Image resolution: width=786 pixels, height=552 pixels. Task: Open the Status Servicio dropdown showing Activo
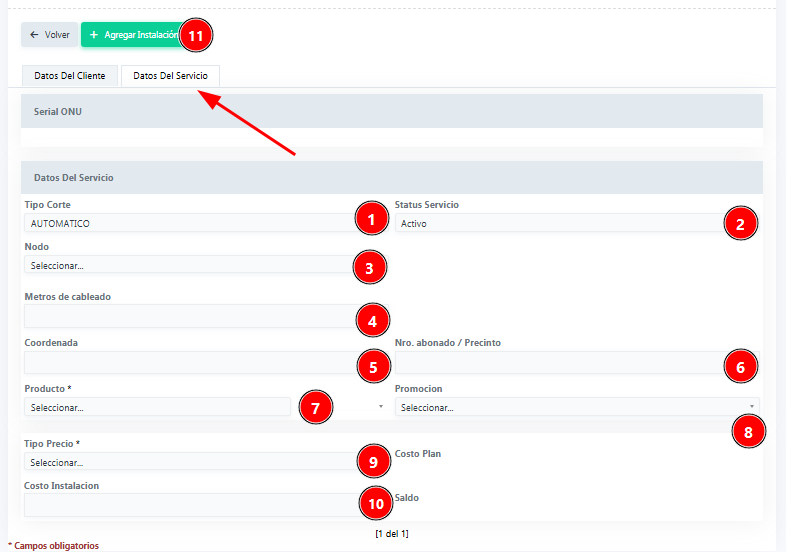tap(558, 223)
